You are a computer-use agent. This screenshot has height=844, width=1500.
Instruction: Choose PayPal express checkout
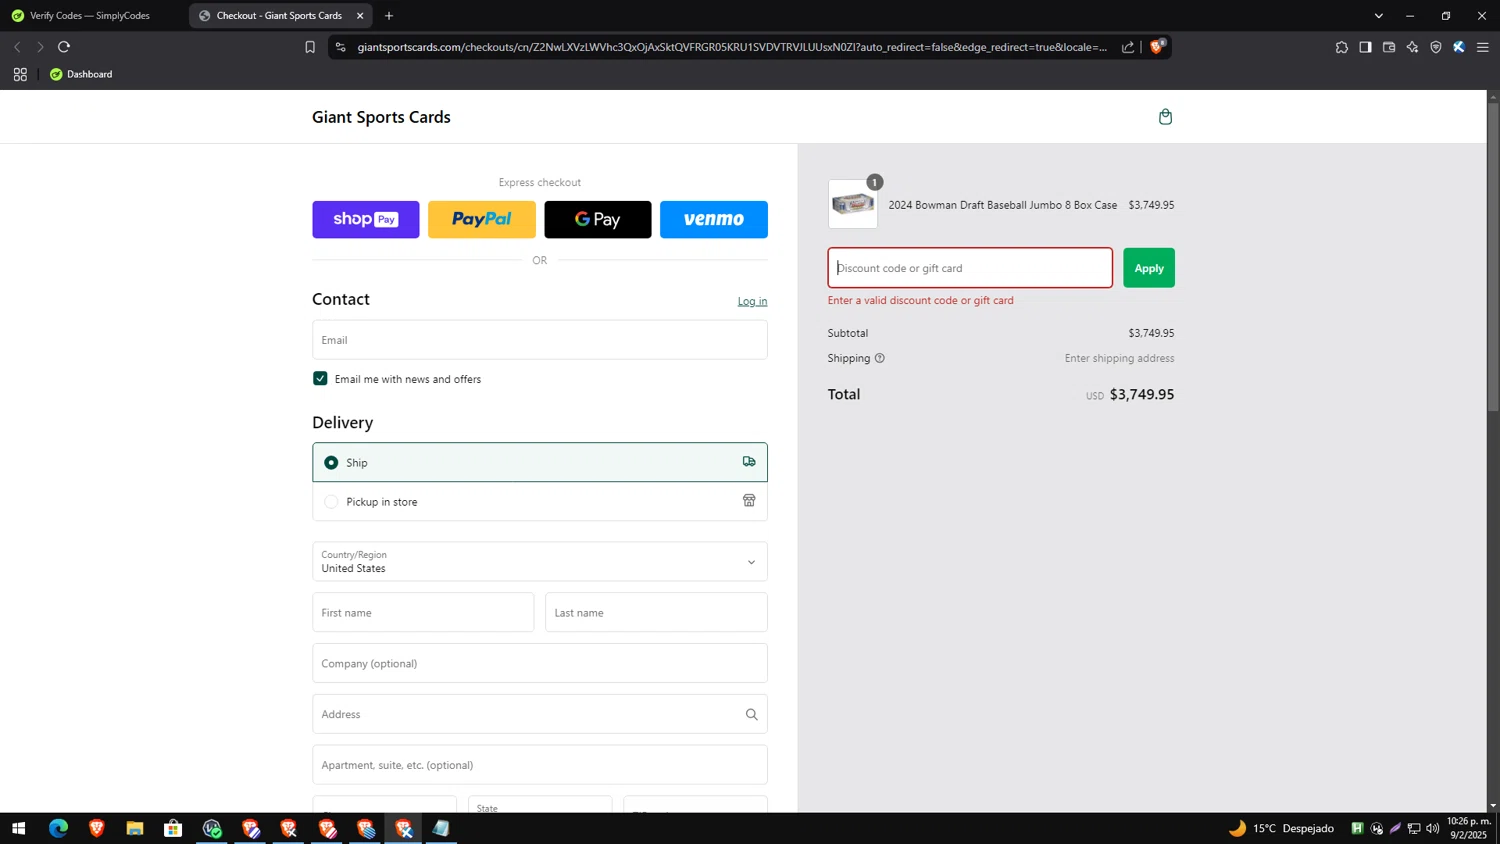click(x=482, y=219)
